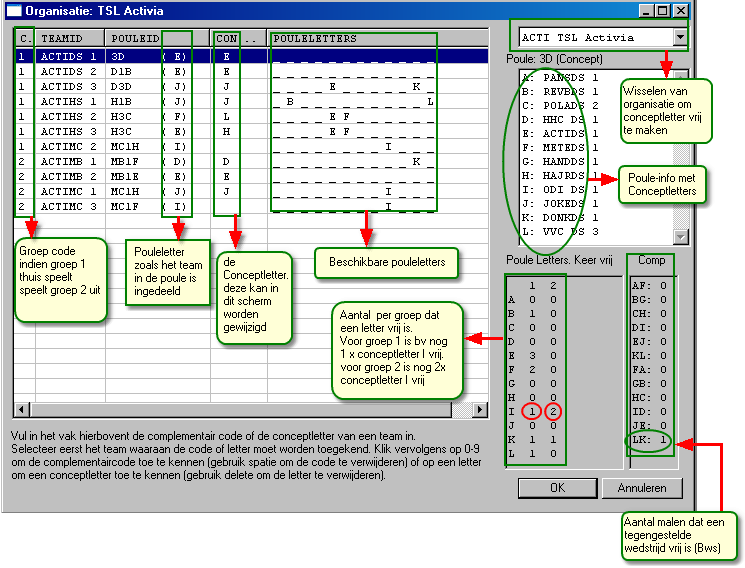The width and height of the screenshot is (745, 568).
Task: Click the POULEID column header
Action: 157,39
